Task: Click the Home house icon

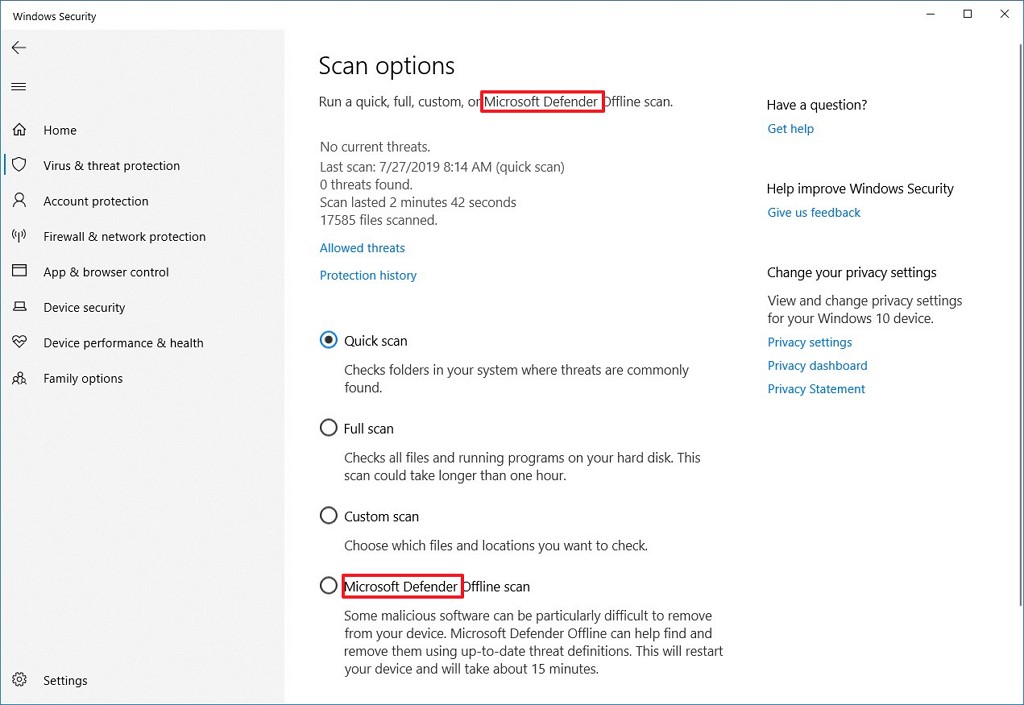Action: pos(20,130)
